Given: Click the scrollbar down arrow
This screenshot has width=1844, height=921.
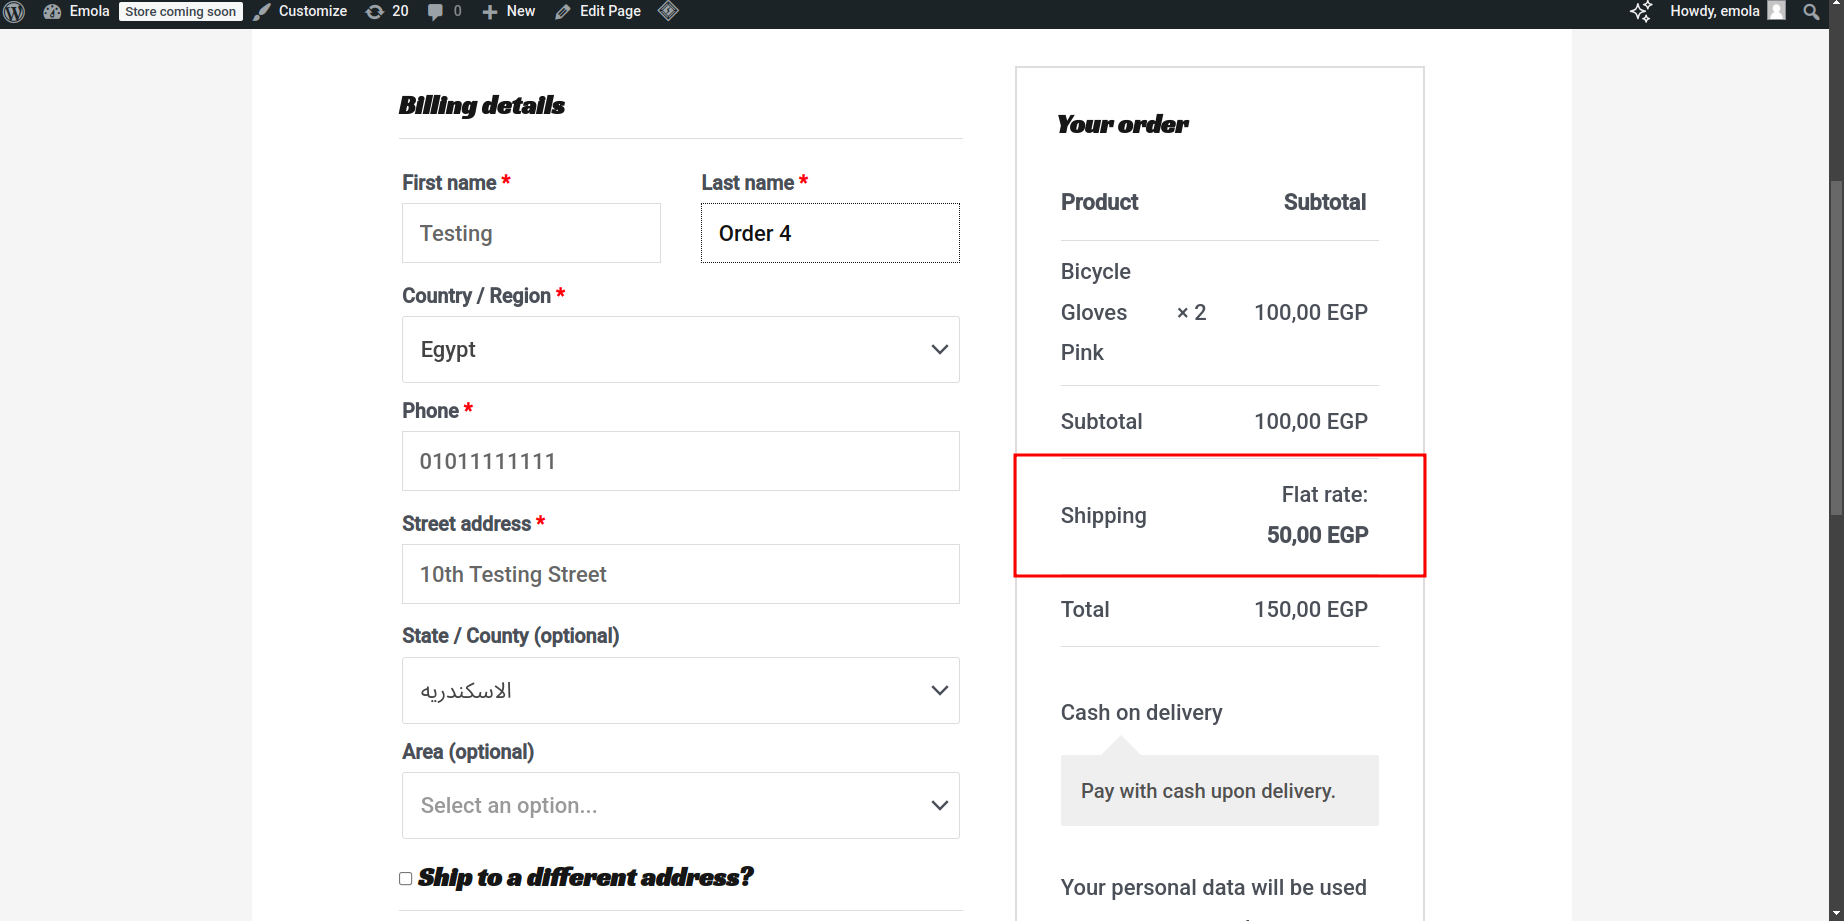Looking at the screenshot, I should (1836, 913).
